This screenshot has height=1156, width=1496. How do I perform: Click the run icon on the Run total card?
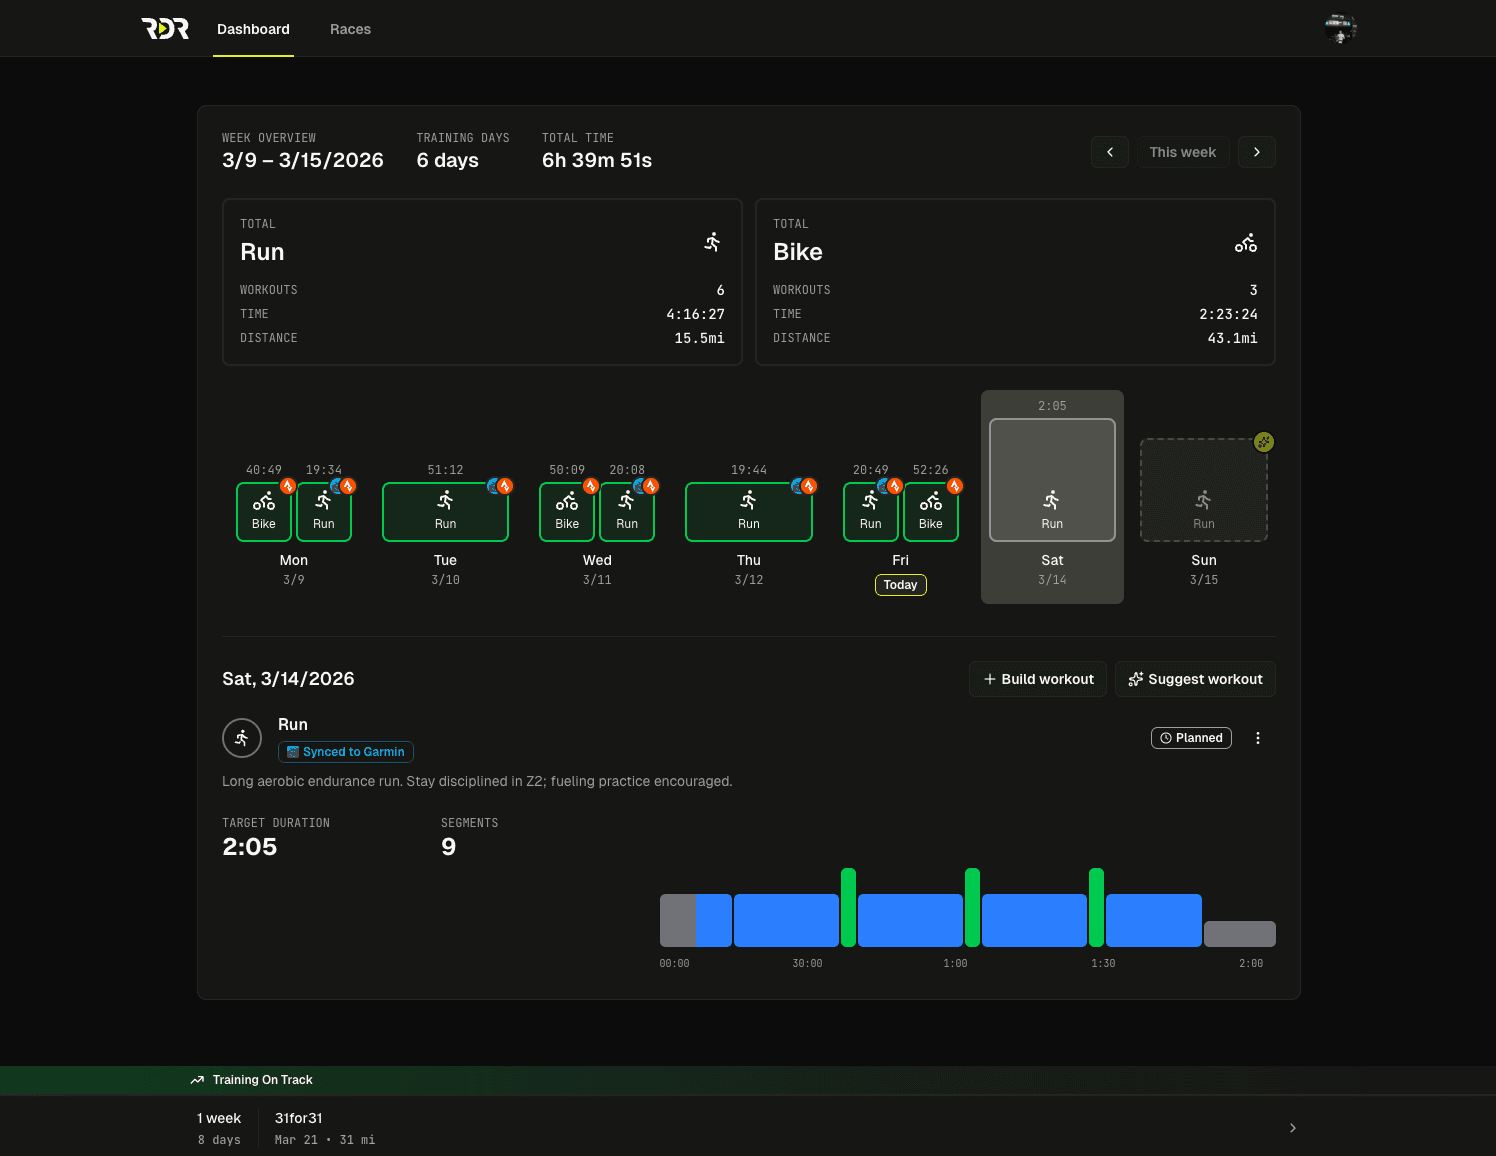[712, 241]
